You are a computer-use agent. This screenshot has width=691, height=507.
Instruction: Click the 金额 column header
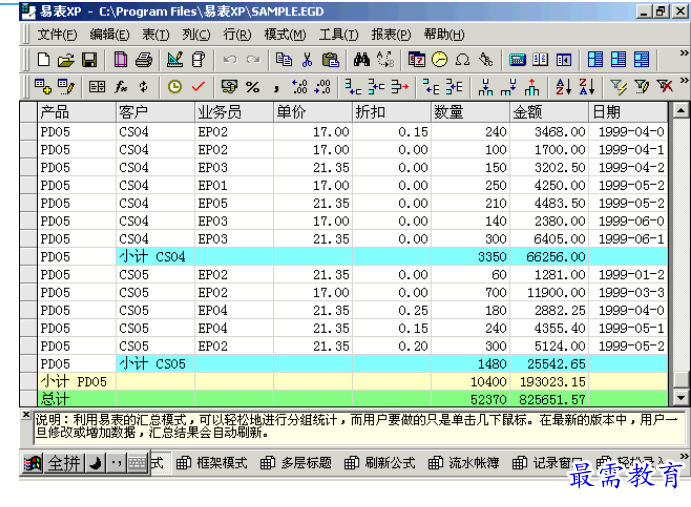pos(549,112)
